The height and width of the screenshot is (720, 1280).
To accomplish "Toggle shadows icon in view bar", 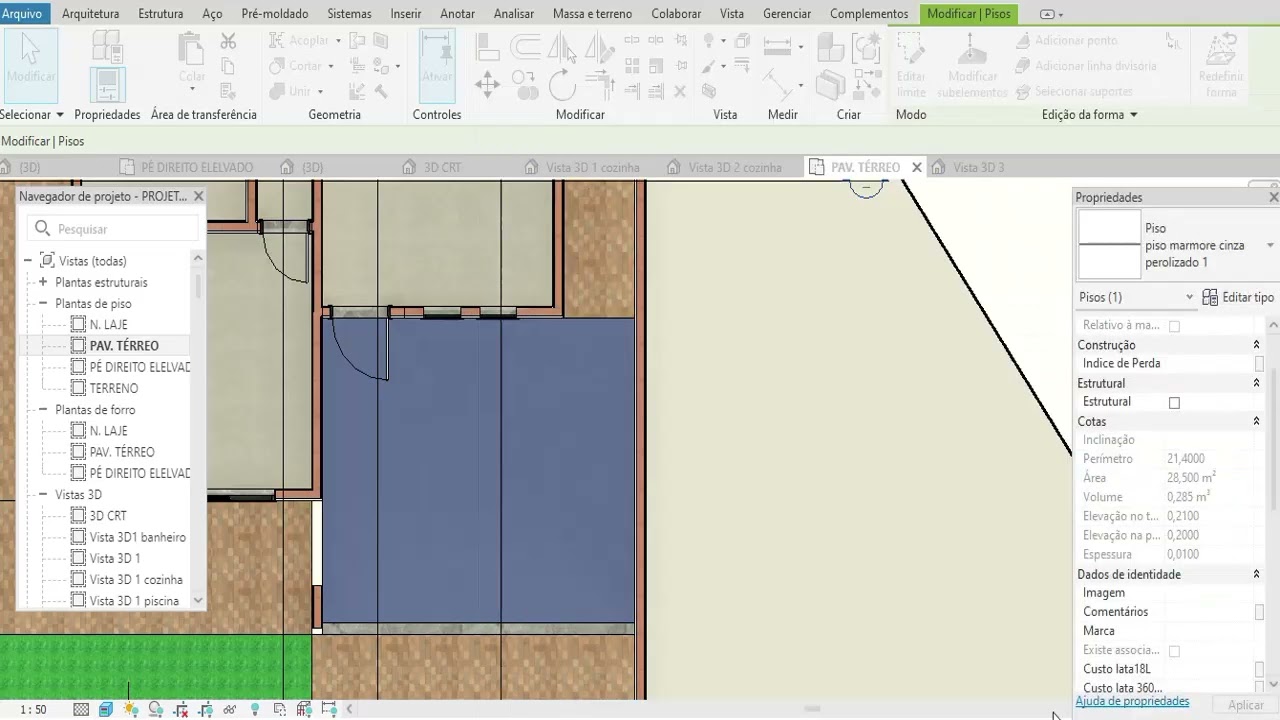I will click(x=156, y=709).
